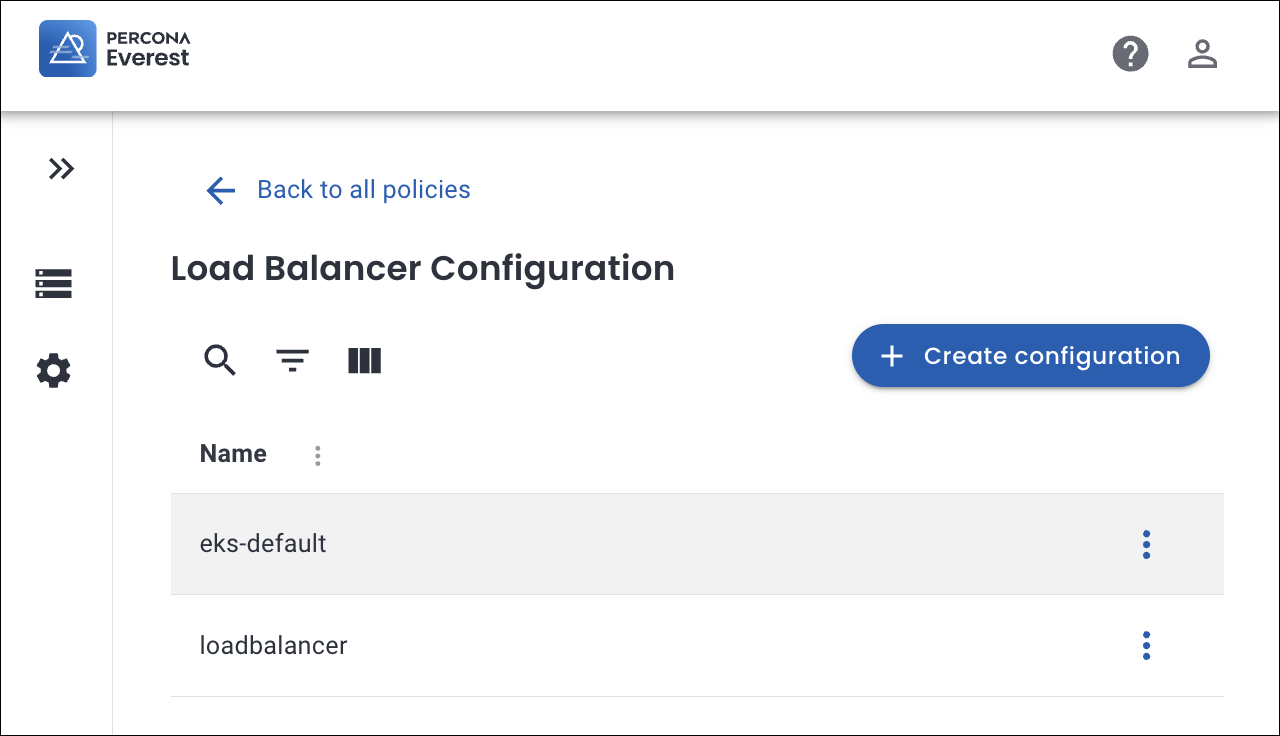This screenshot has height=736, width=1280.
Task: Toggle show/hide columns icon
Action: click(x=364, y=360)
